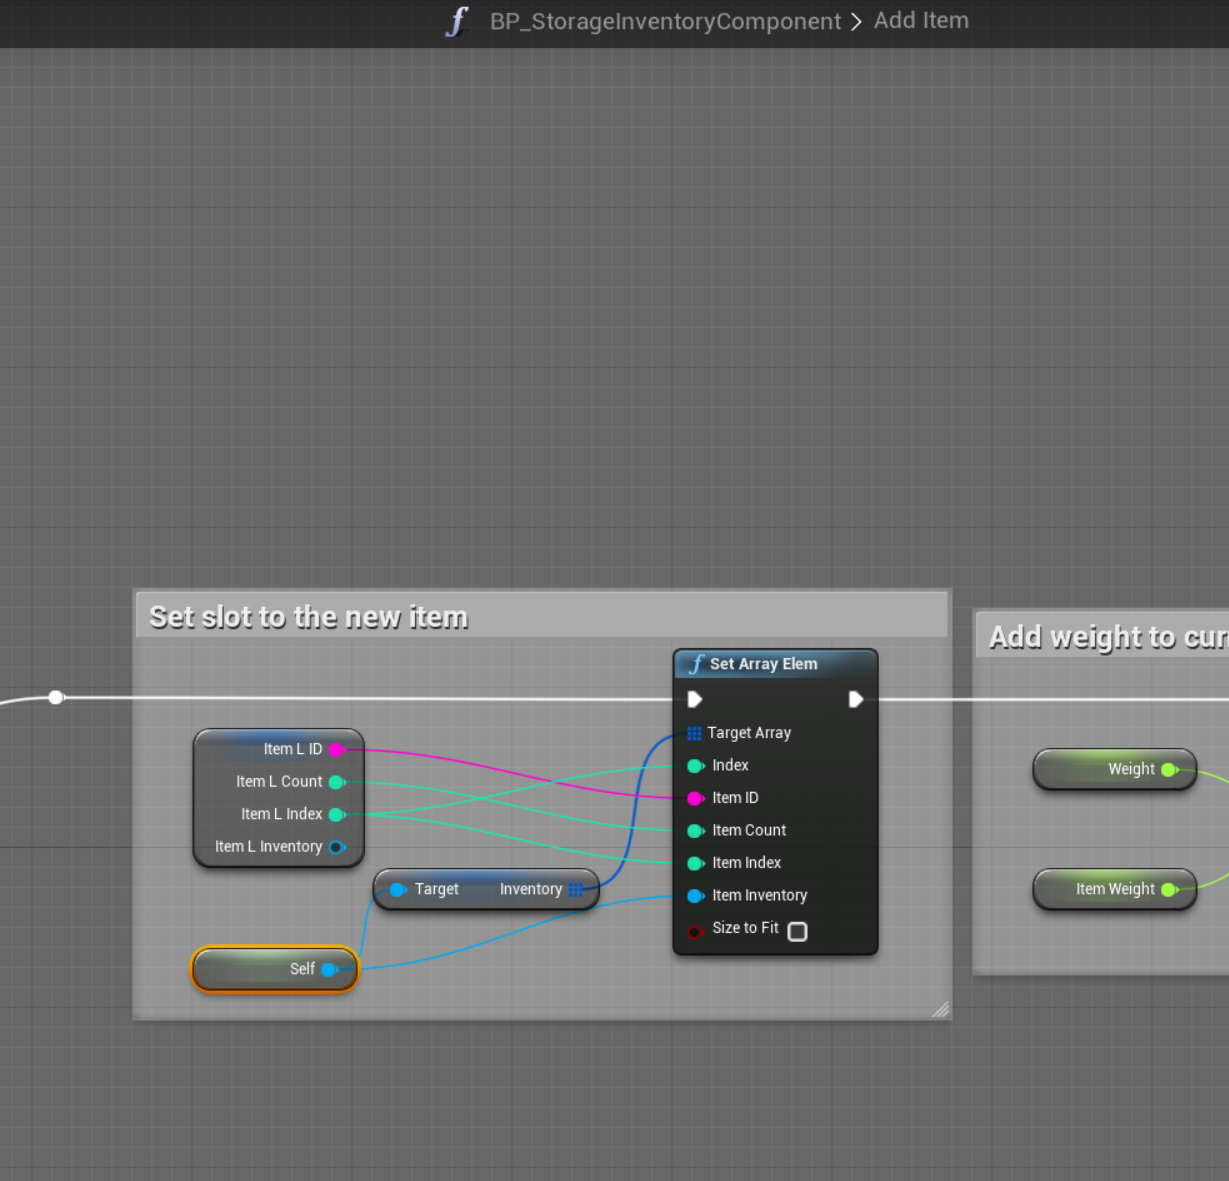Image resolution: width=1229 pixels, height=1181 pixels.
Task: Select the Set Array Elem node title
Action: coord(763,664)
